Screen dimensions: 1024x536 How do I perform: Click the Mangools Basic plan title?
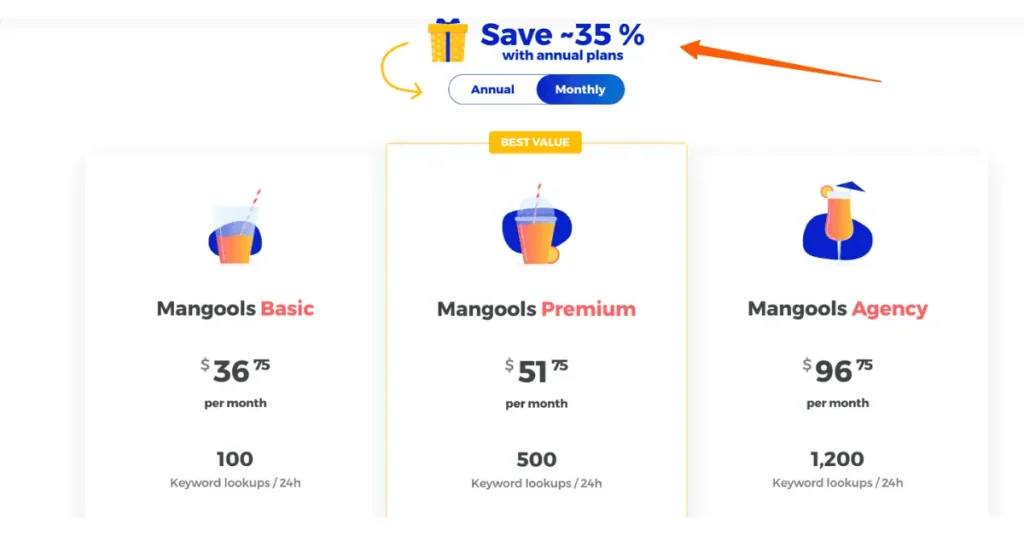(235, 308)
